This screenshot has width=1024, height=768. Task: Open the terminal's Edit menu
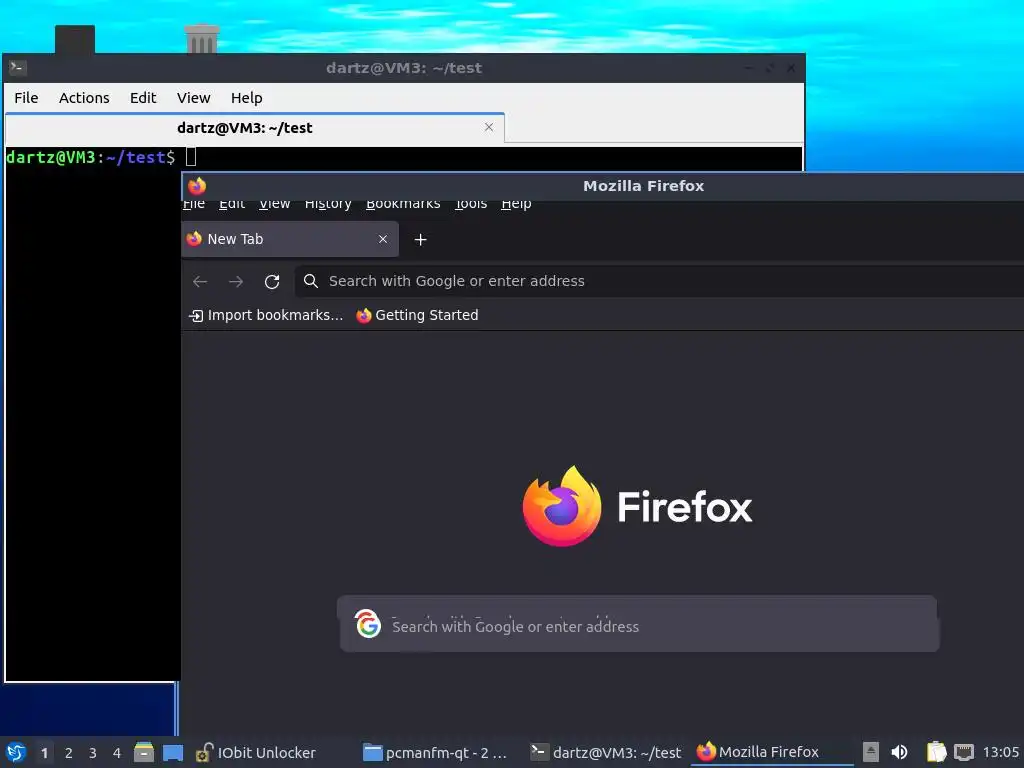[143, 98]
